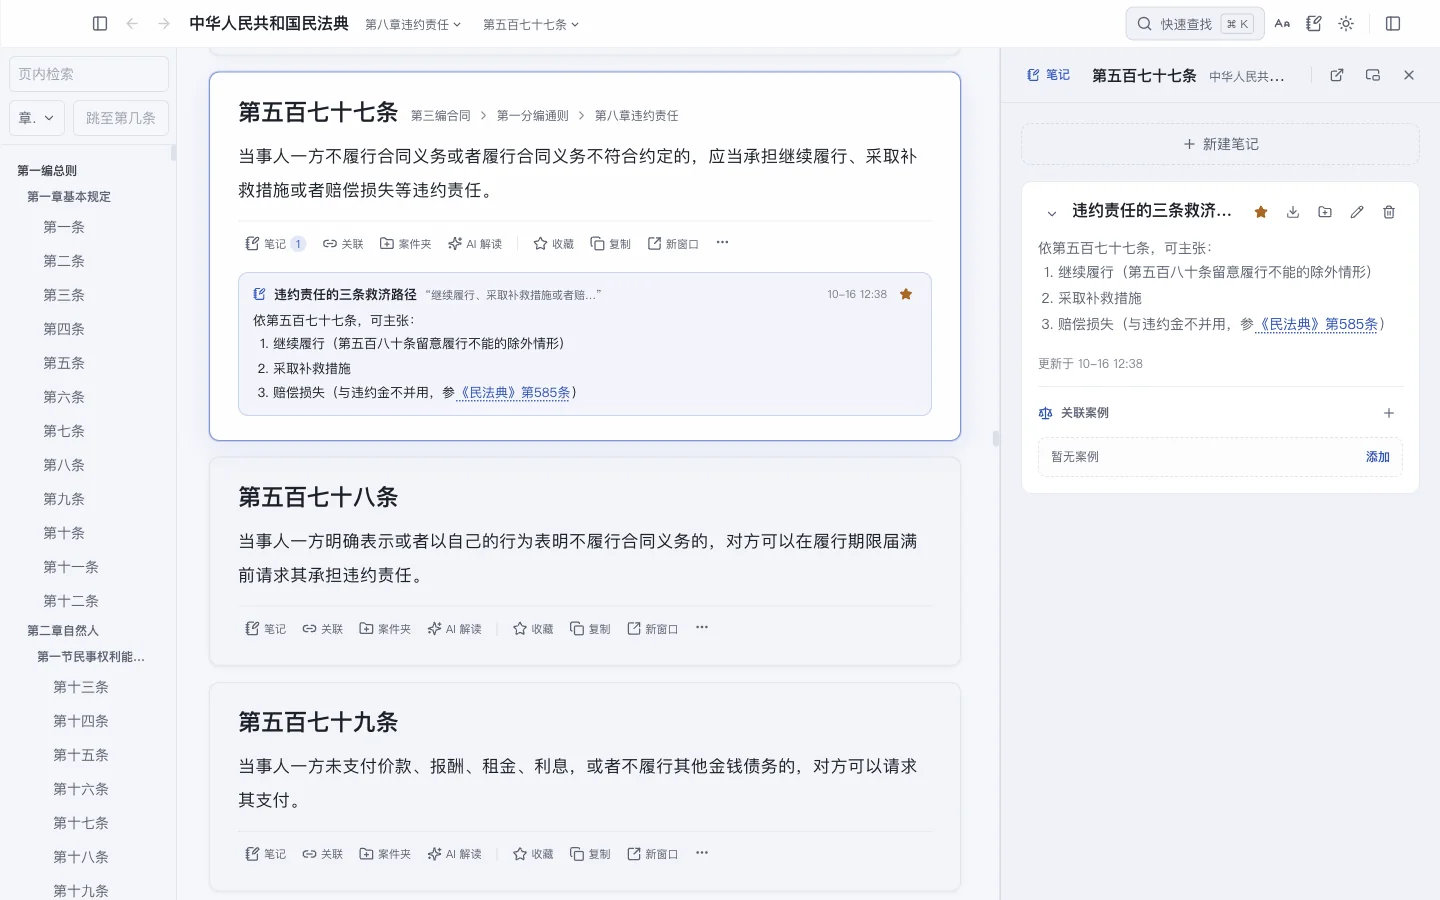This screenshot has height=900, width=1440.
Task: Toggle the right side panel
Action: (1393, 24)
